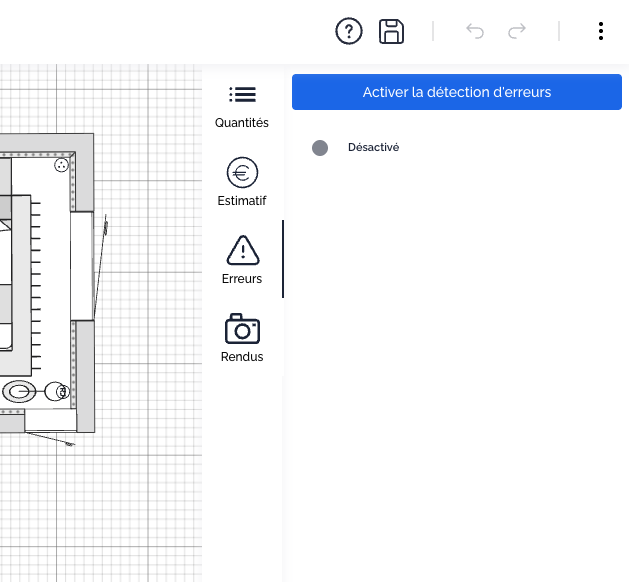
Task: Open the Quantités list icon
Action: coord(243,95)
